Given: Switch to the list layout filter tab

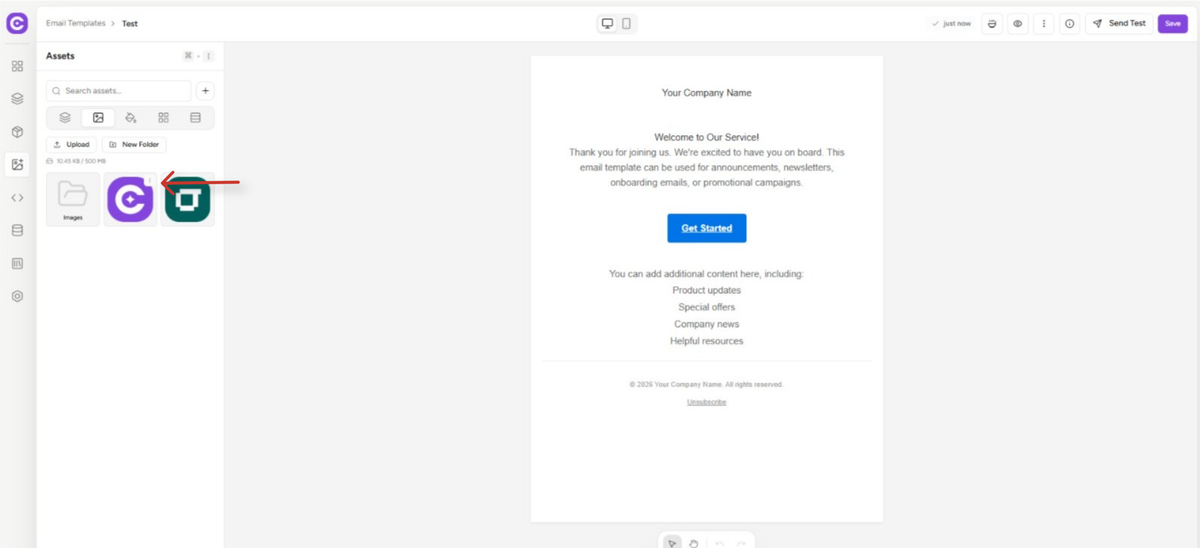Looking at the screenshot, I should click(x=195, y=118).
